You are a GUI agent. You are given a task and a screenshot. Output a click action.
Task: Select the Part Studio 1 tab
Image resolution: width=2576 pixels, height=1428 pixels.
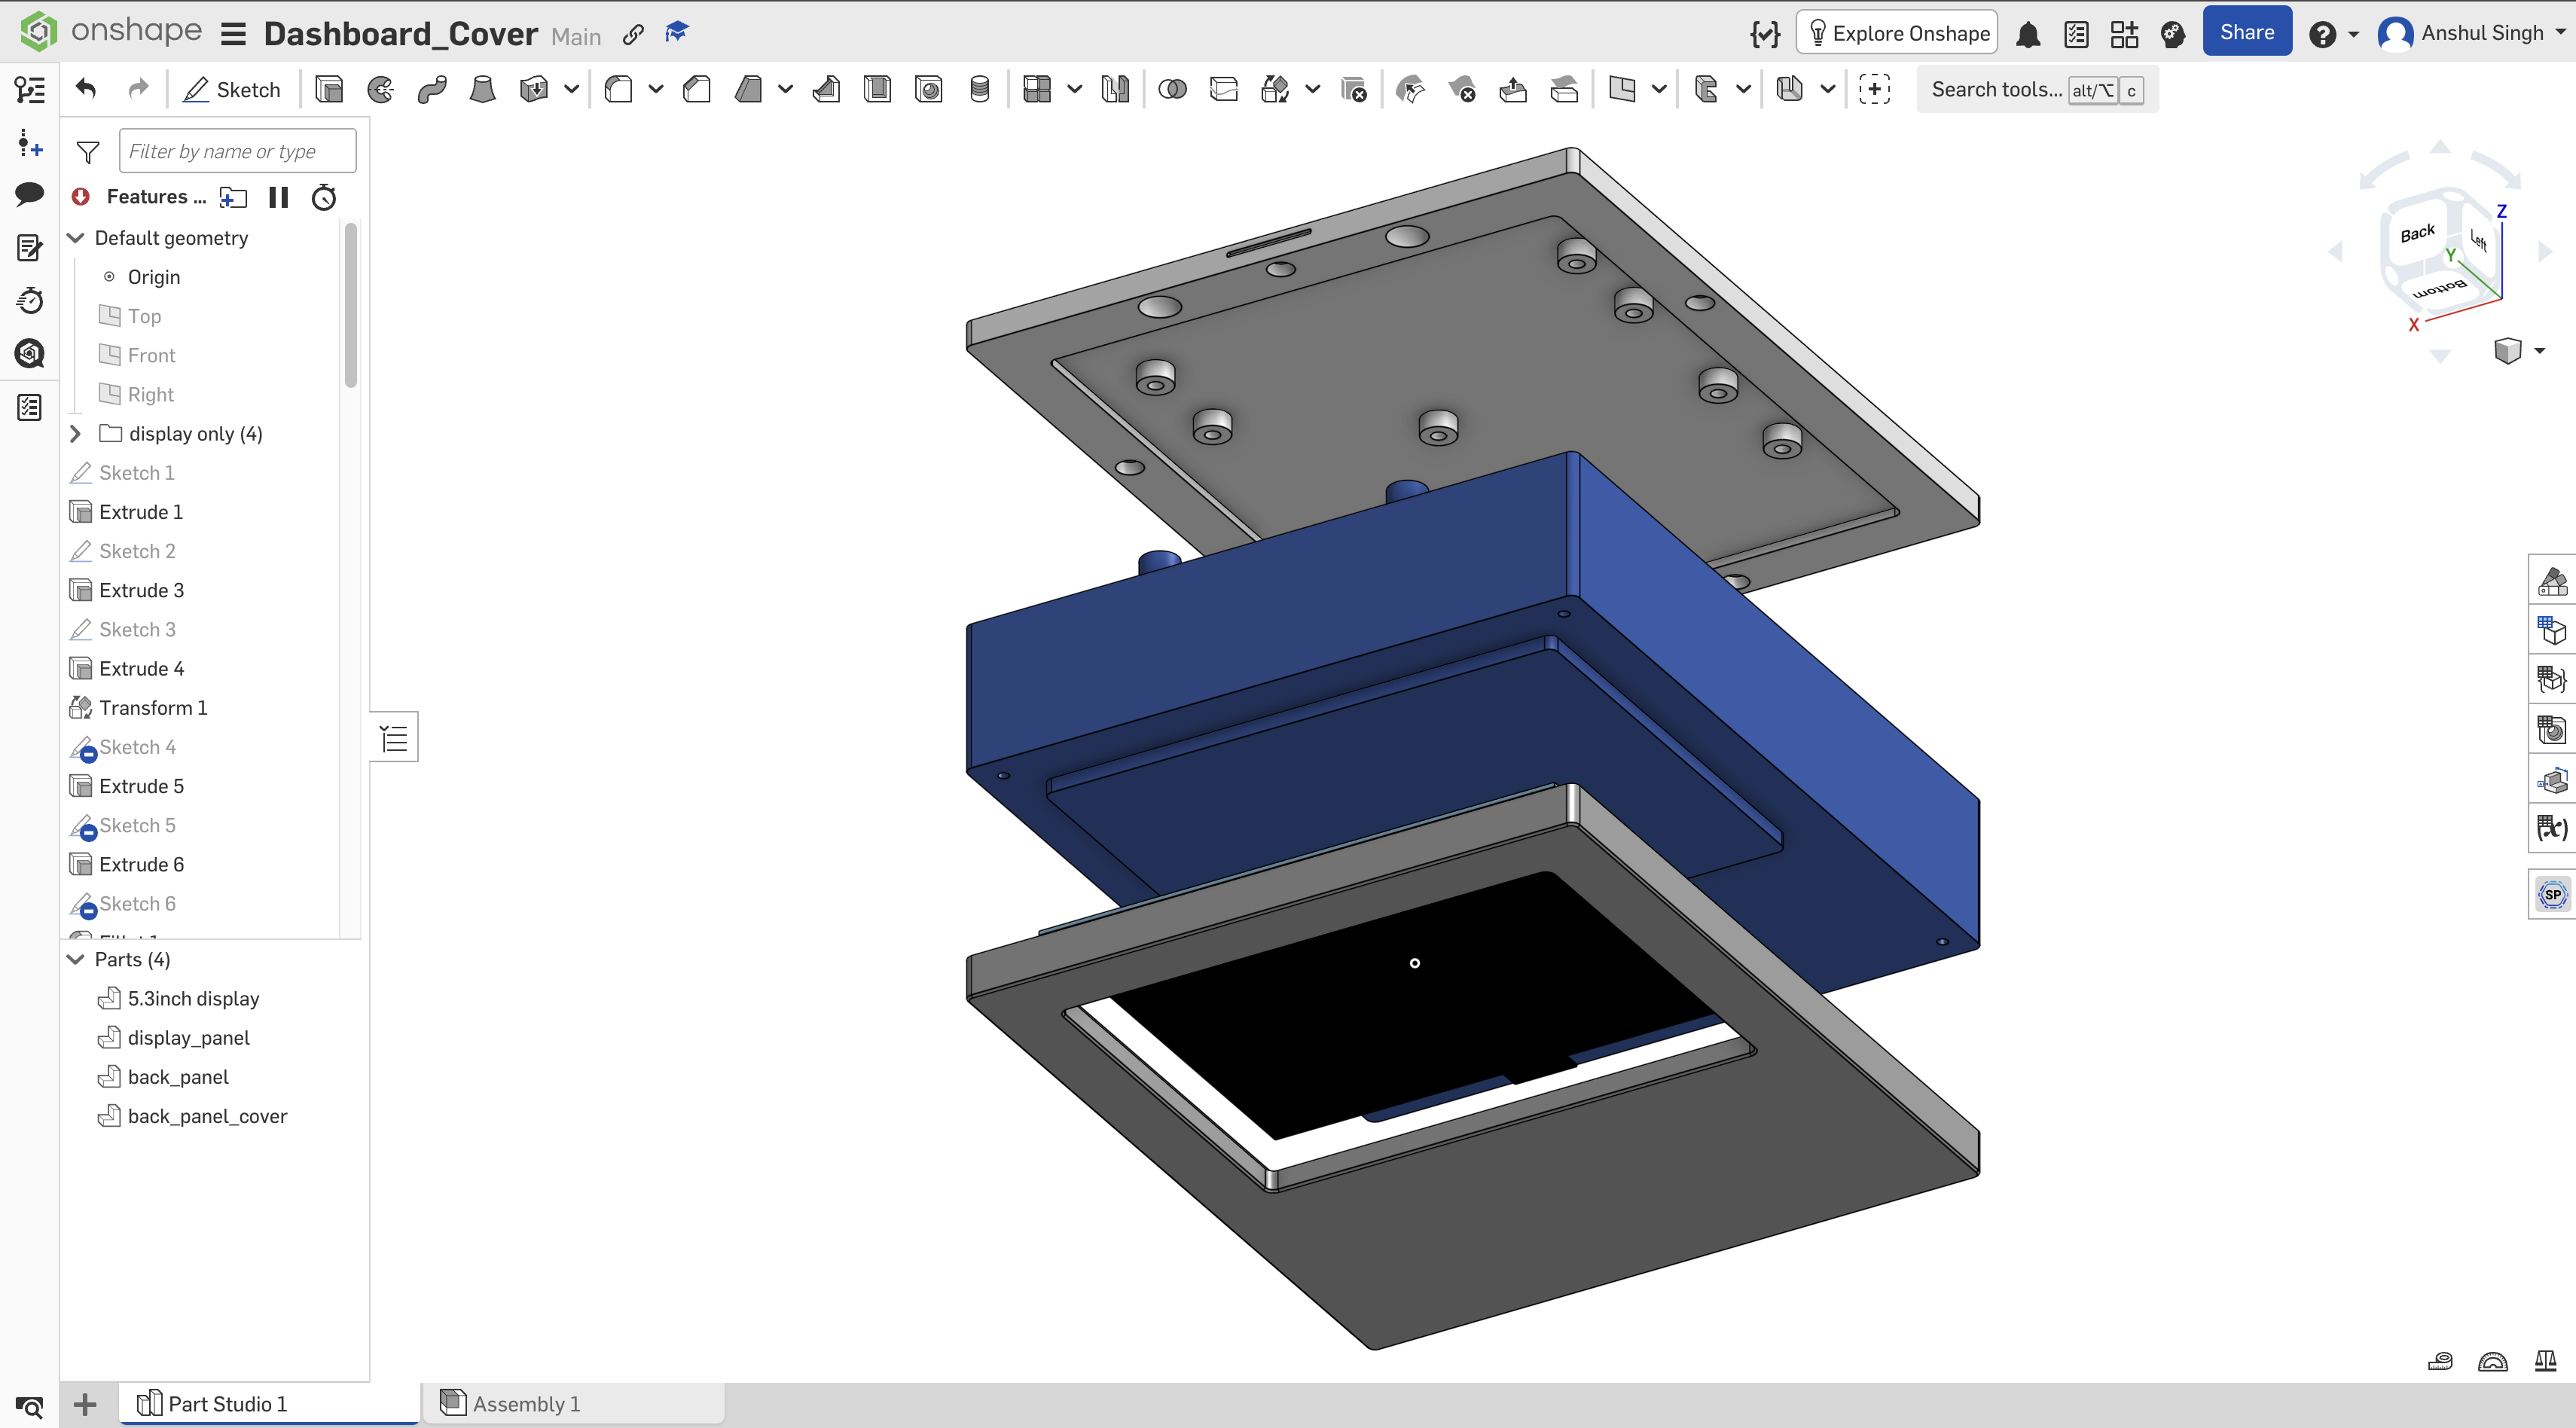[x=270, y=1403]
